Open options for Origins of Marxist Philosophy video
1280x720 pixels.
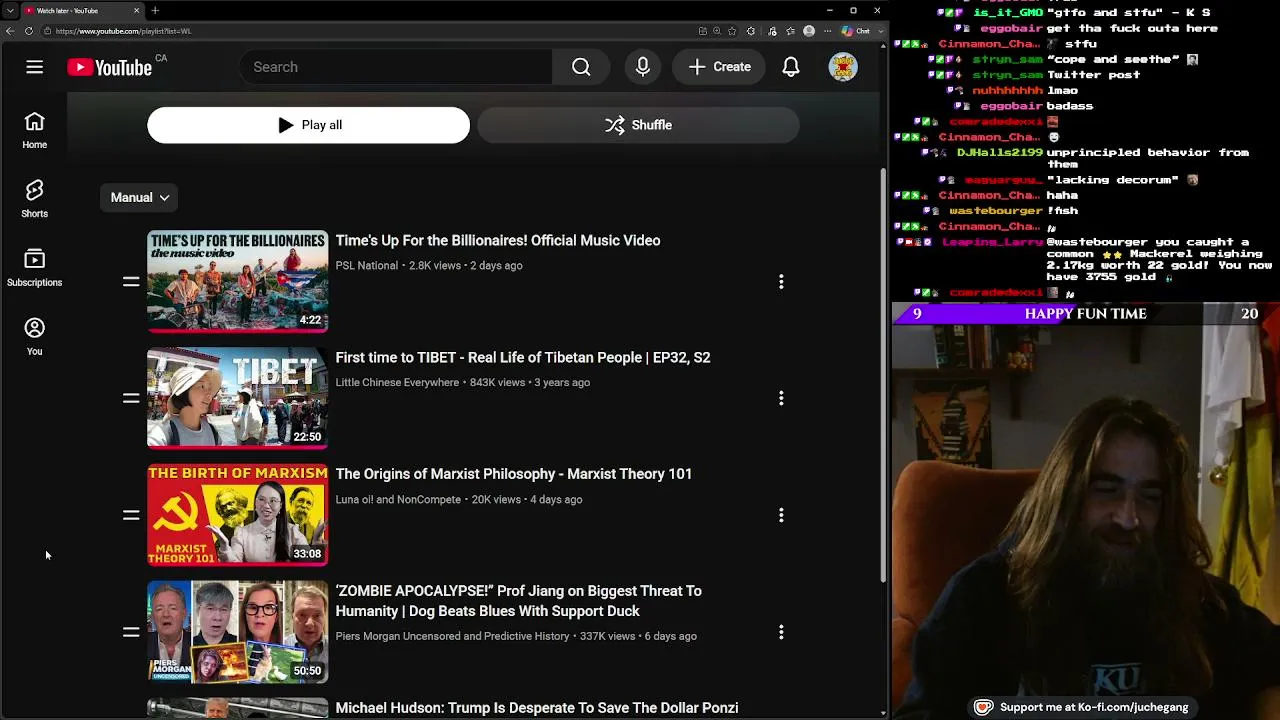point(781,515)
